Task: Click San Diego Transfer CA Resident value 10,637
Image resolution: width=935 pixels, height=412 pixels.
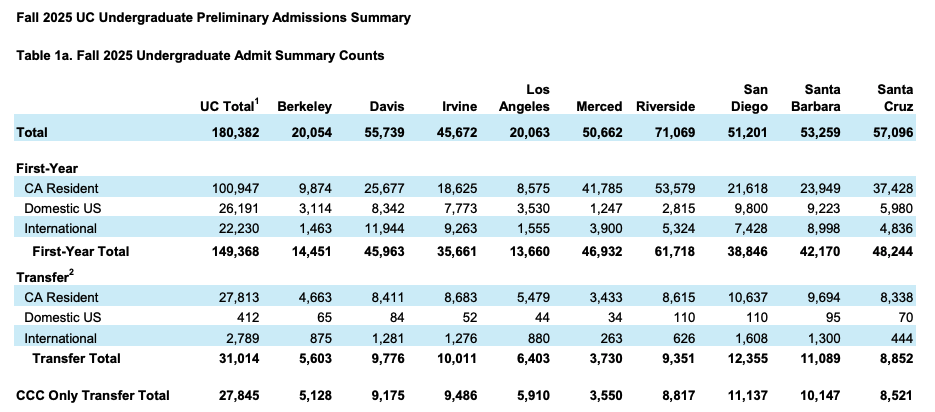Action: [x=747, y=298]
